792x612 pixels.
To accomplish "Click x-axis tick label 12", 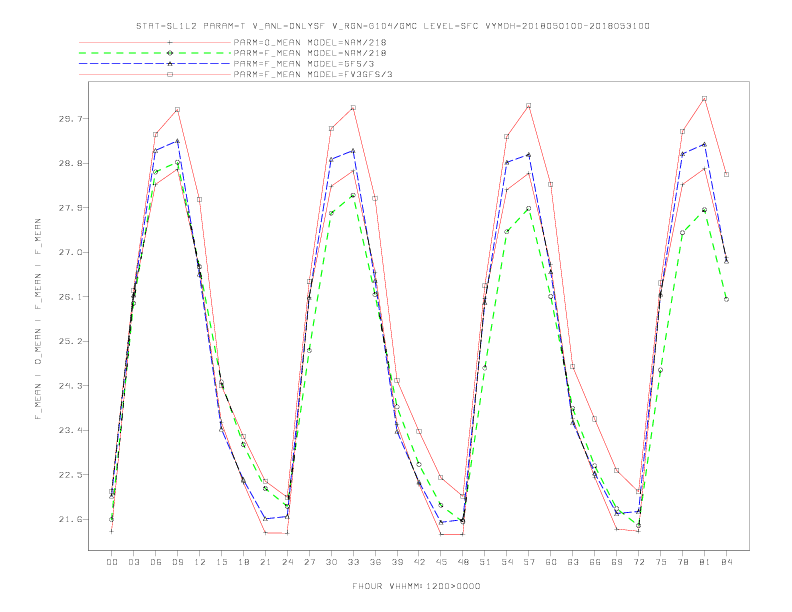I will (x=200, y=562).
